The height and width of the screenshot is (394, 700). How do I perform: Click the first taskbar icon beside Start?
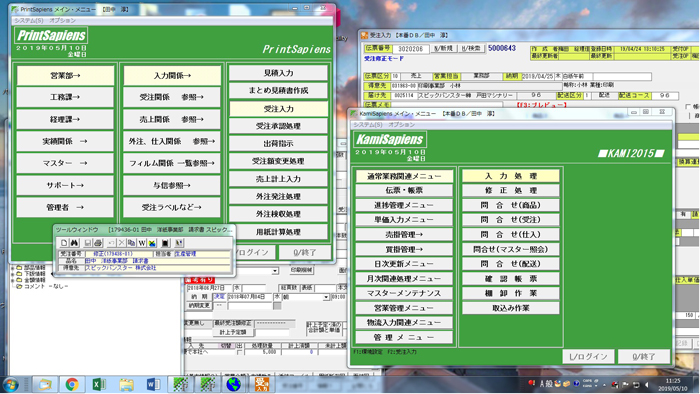[45, 384]
